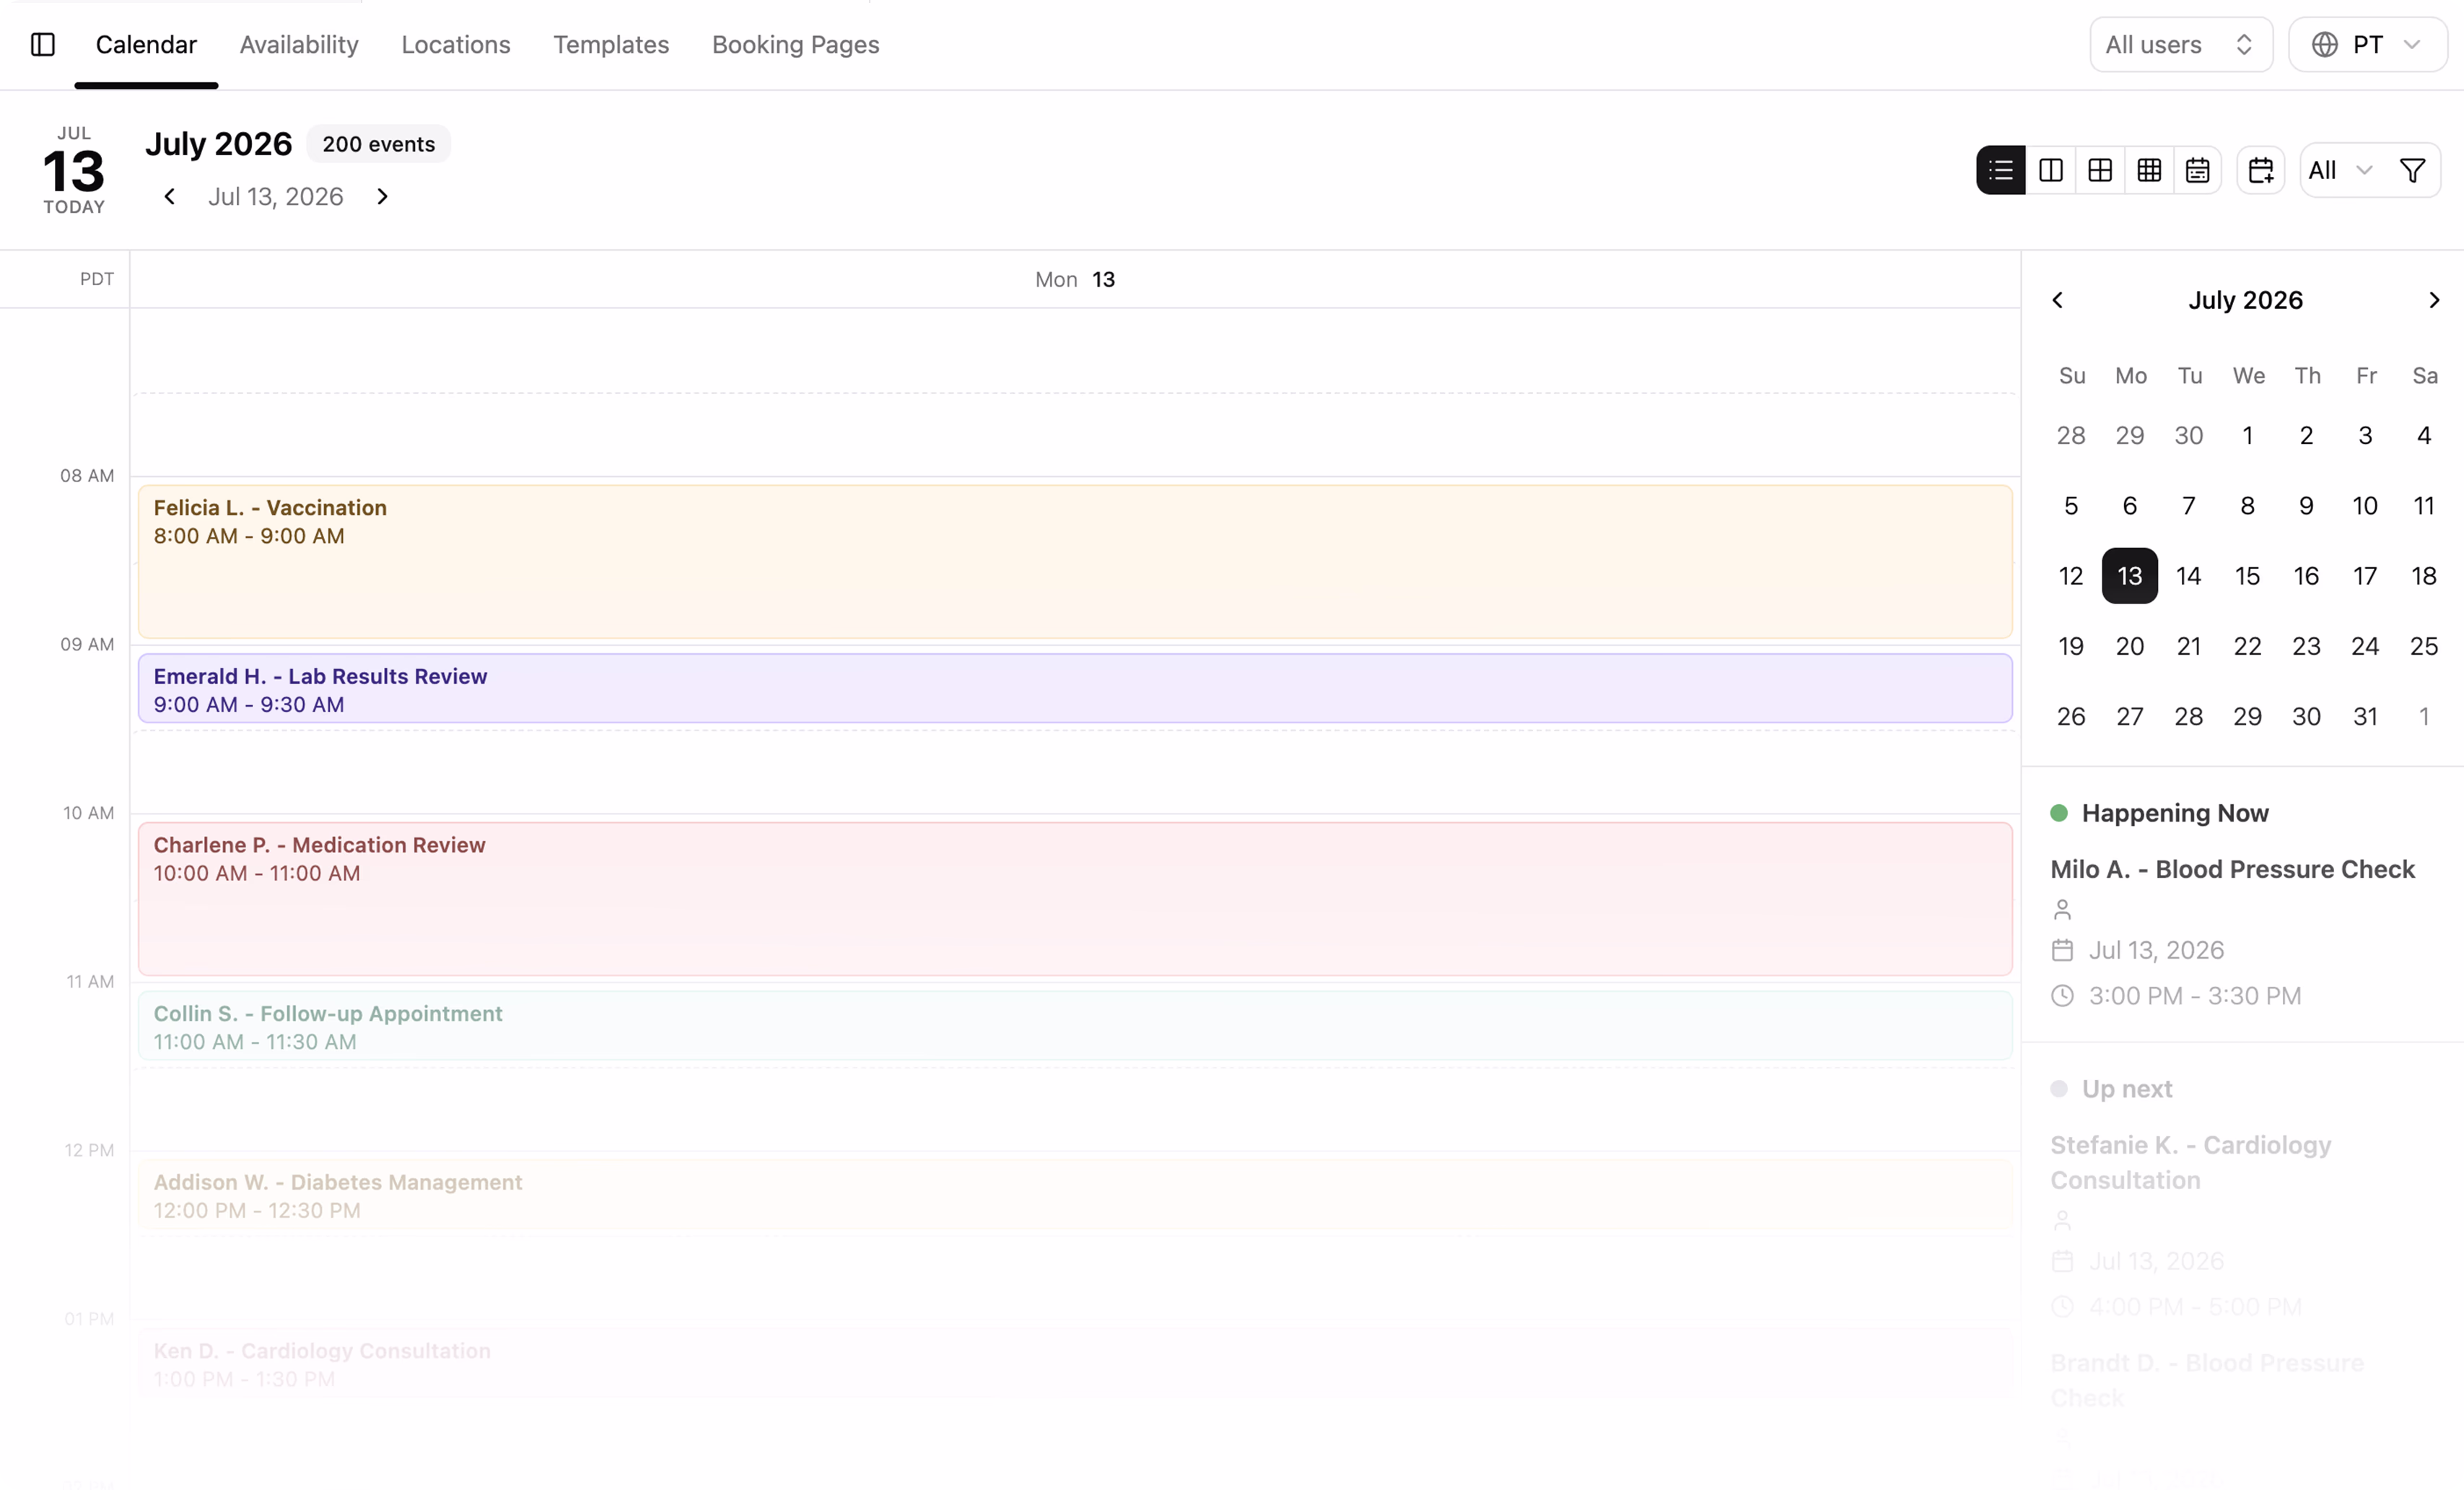Switch to dense grid month view icon
This screenshot has height=1490, width=2464.
point(2149,170)
